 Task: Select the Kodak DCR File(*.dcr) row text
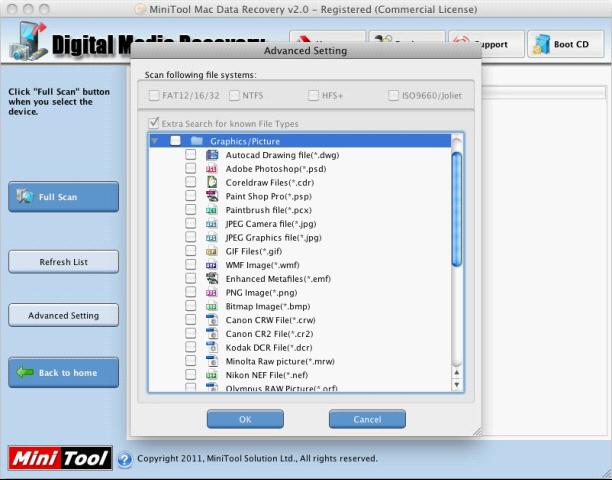point(269,348)
